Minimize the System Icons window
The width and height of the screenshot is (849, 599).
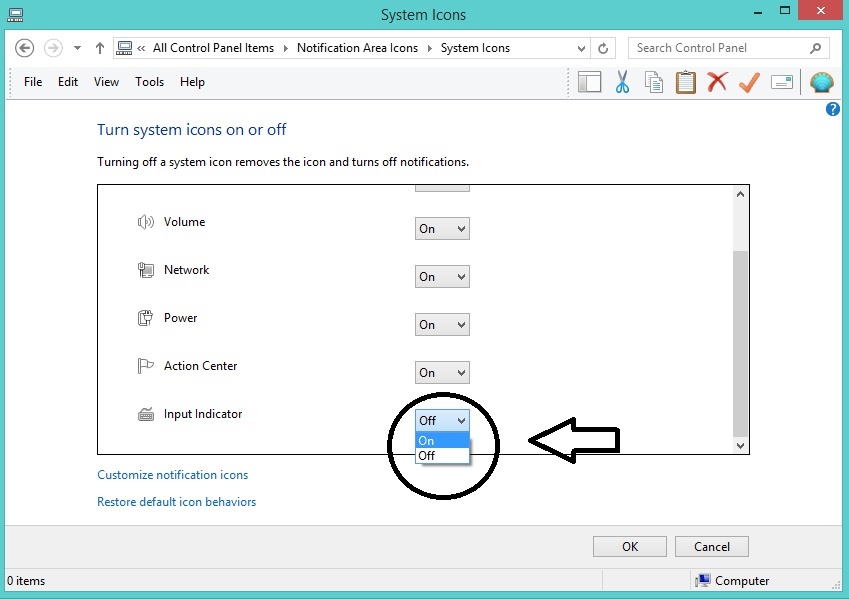[758, 12]
